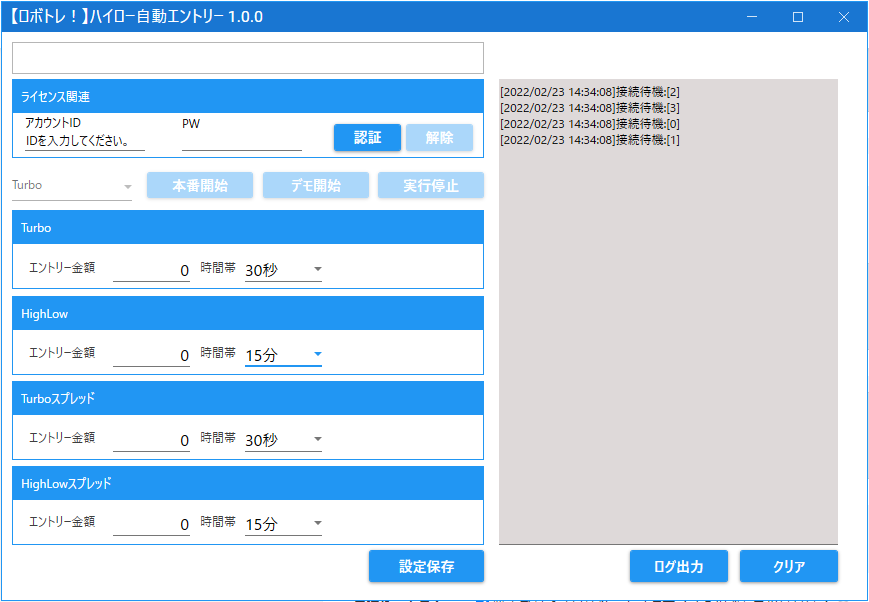869x602 pixels.
Task: Select HighLow エントリー金額 amount field
Action: pos(151,355)
